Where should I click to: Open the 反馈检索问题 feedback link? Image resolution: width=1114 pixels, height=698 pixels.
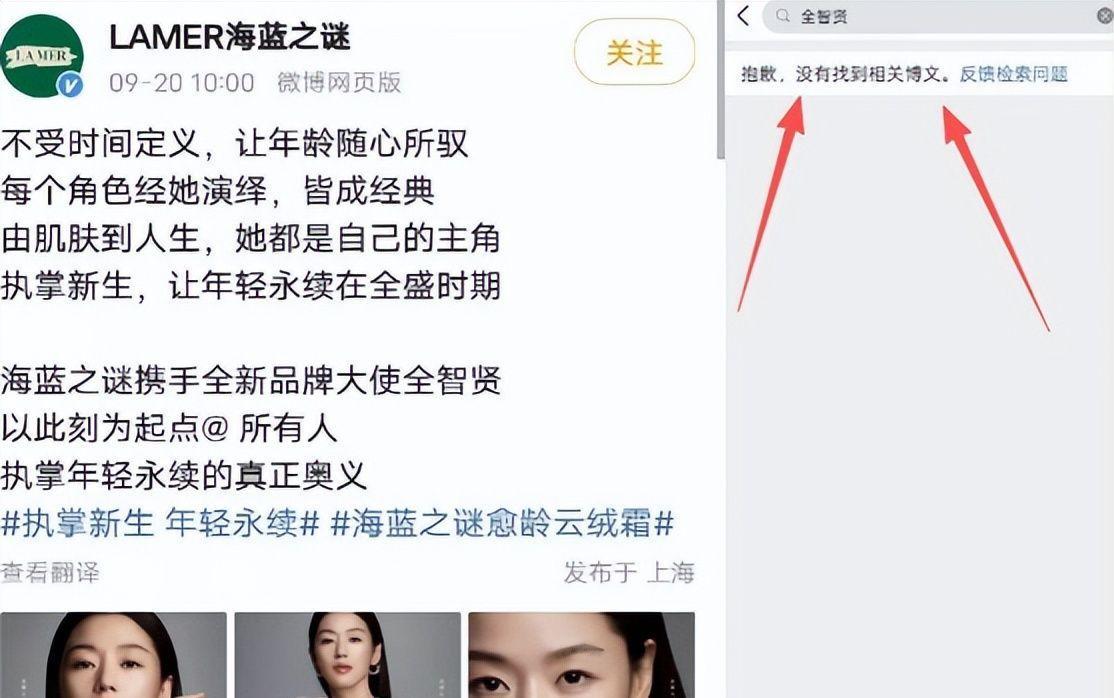(1014, 74)
